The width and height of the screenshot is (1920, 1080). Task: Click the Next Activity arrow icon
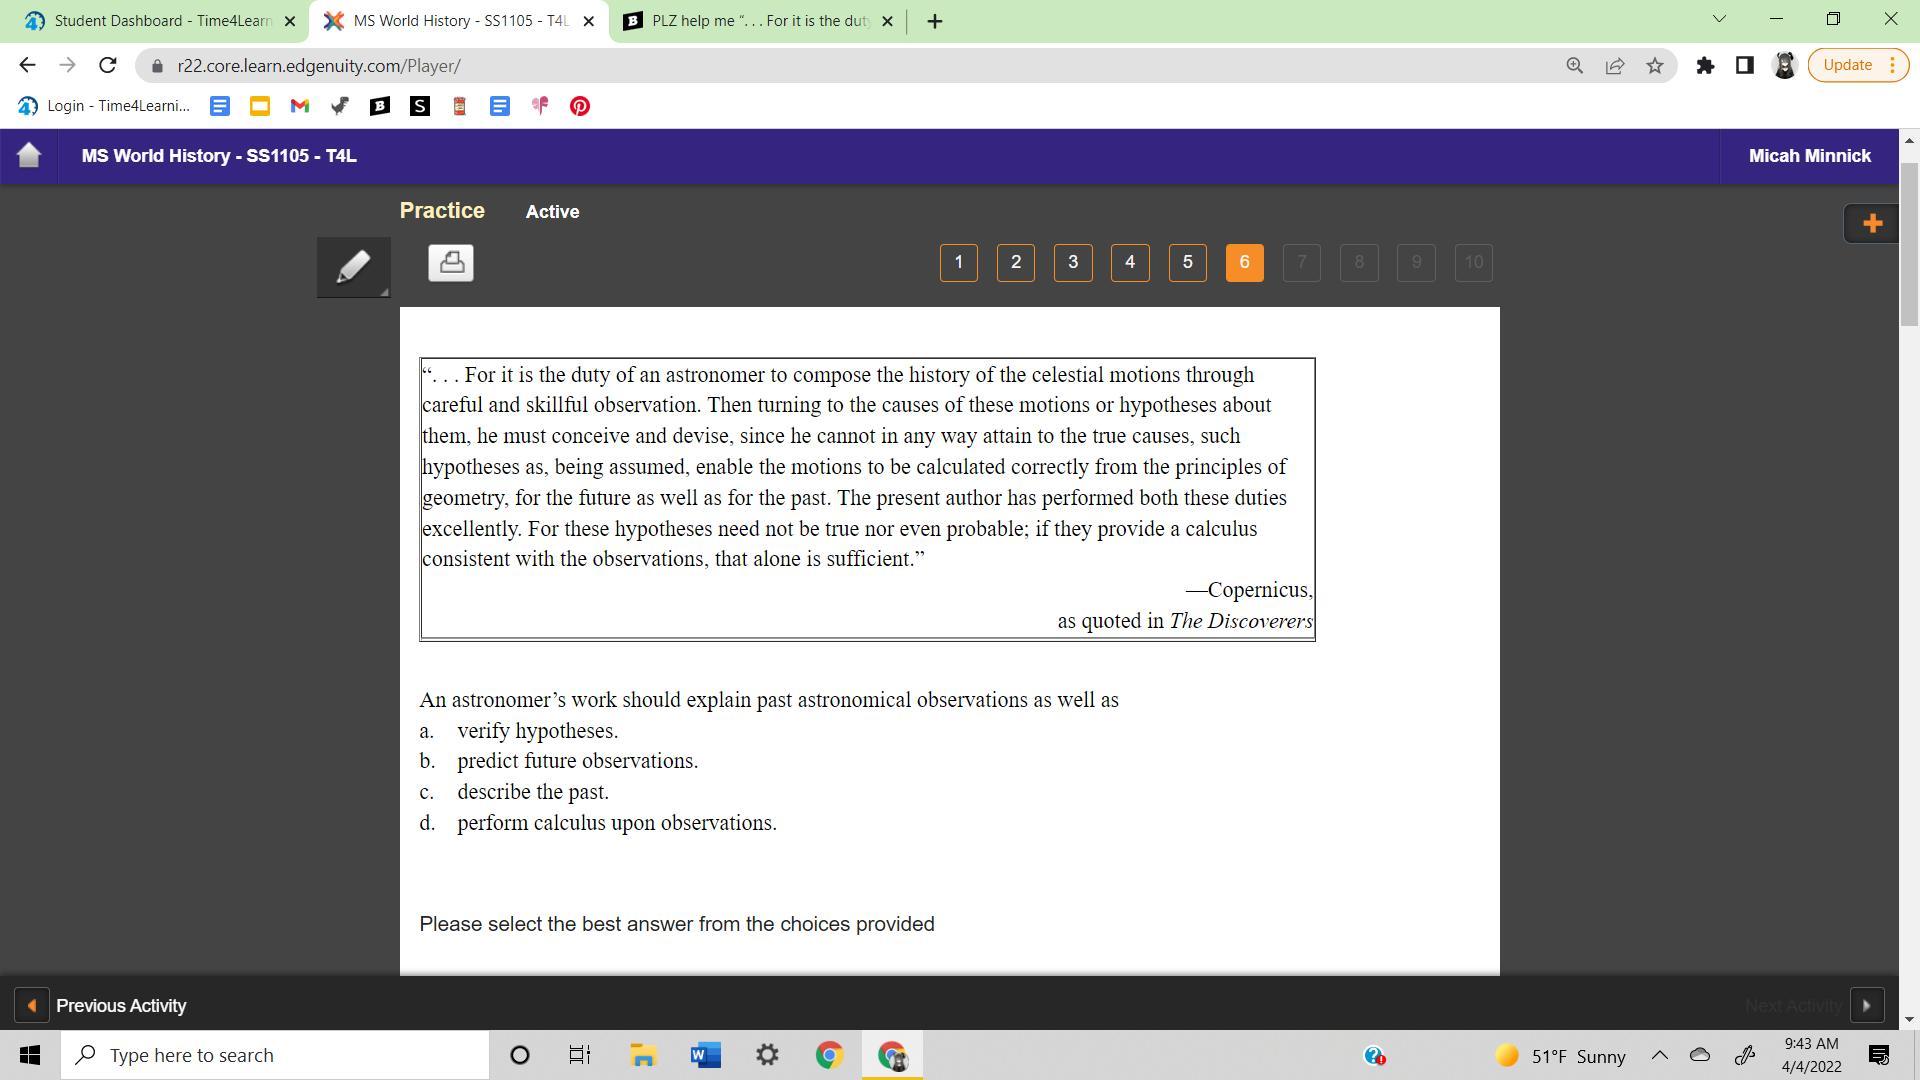click(1866, 1006)
